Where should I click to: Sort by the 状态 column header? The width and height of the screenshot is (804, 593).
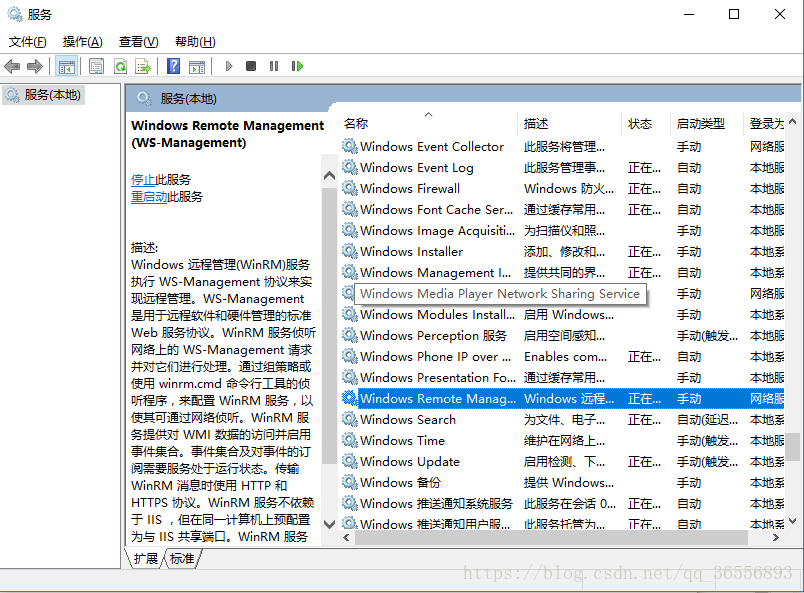tap(645, 124)
